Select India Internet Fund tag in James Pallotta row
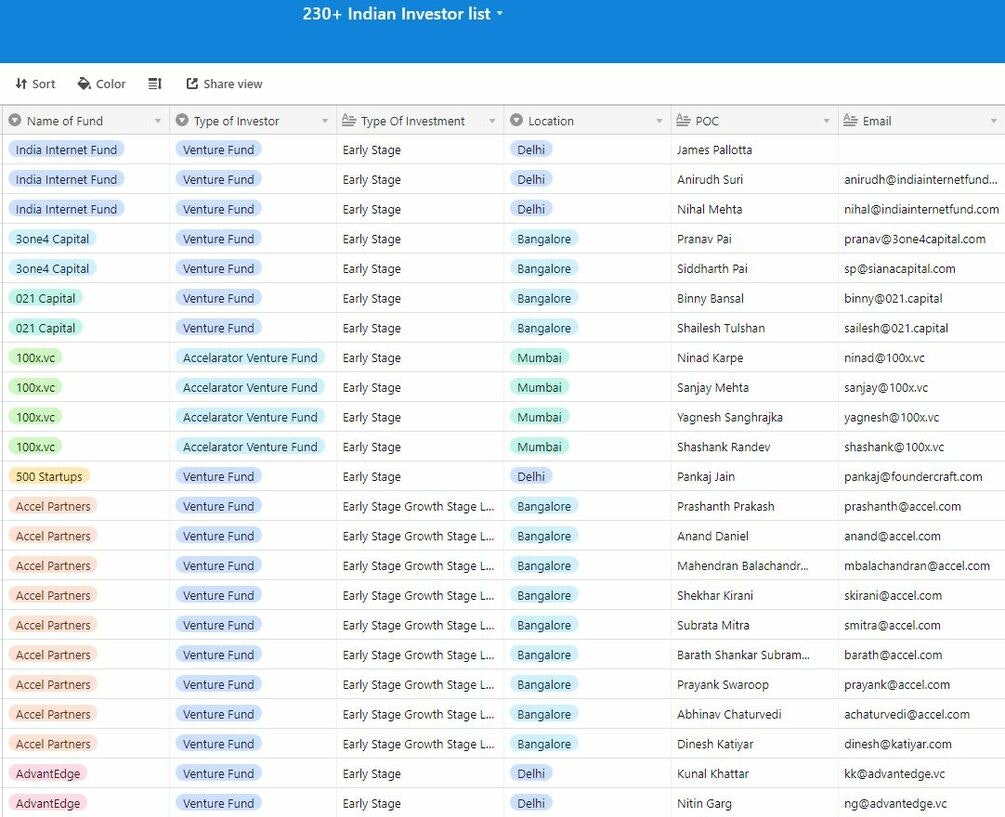Viewport: 1005px width, 817px height. click(67, 150)
